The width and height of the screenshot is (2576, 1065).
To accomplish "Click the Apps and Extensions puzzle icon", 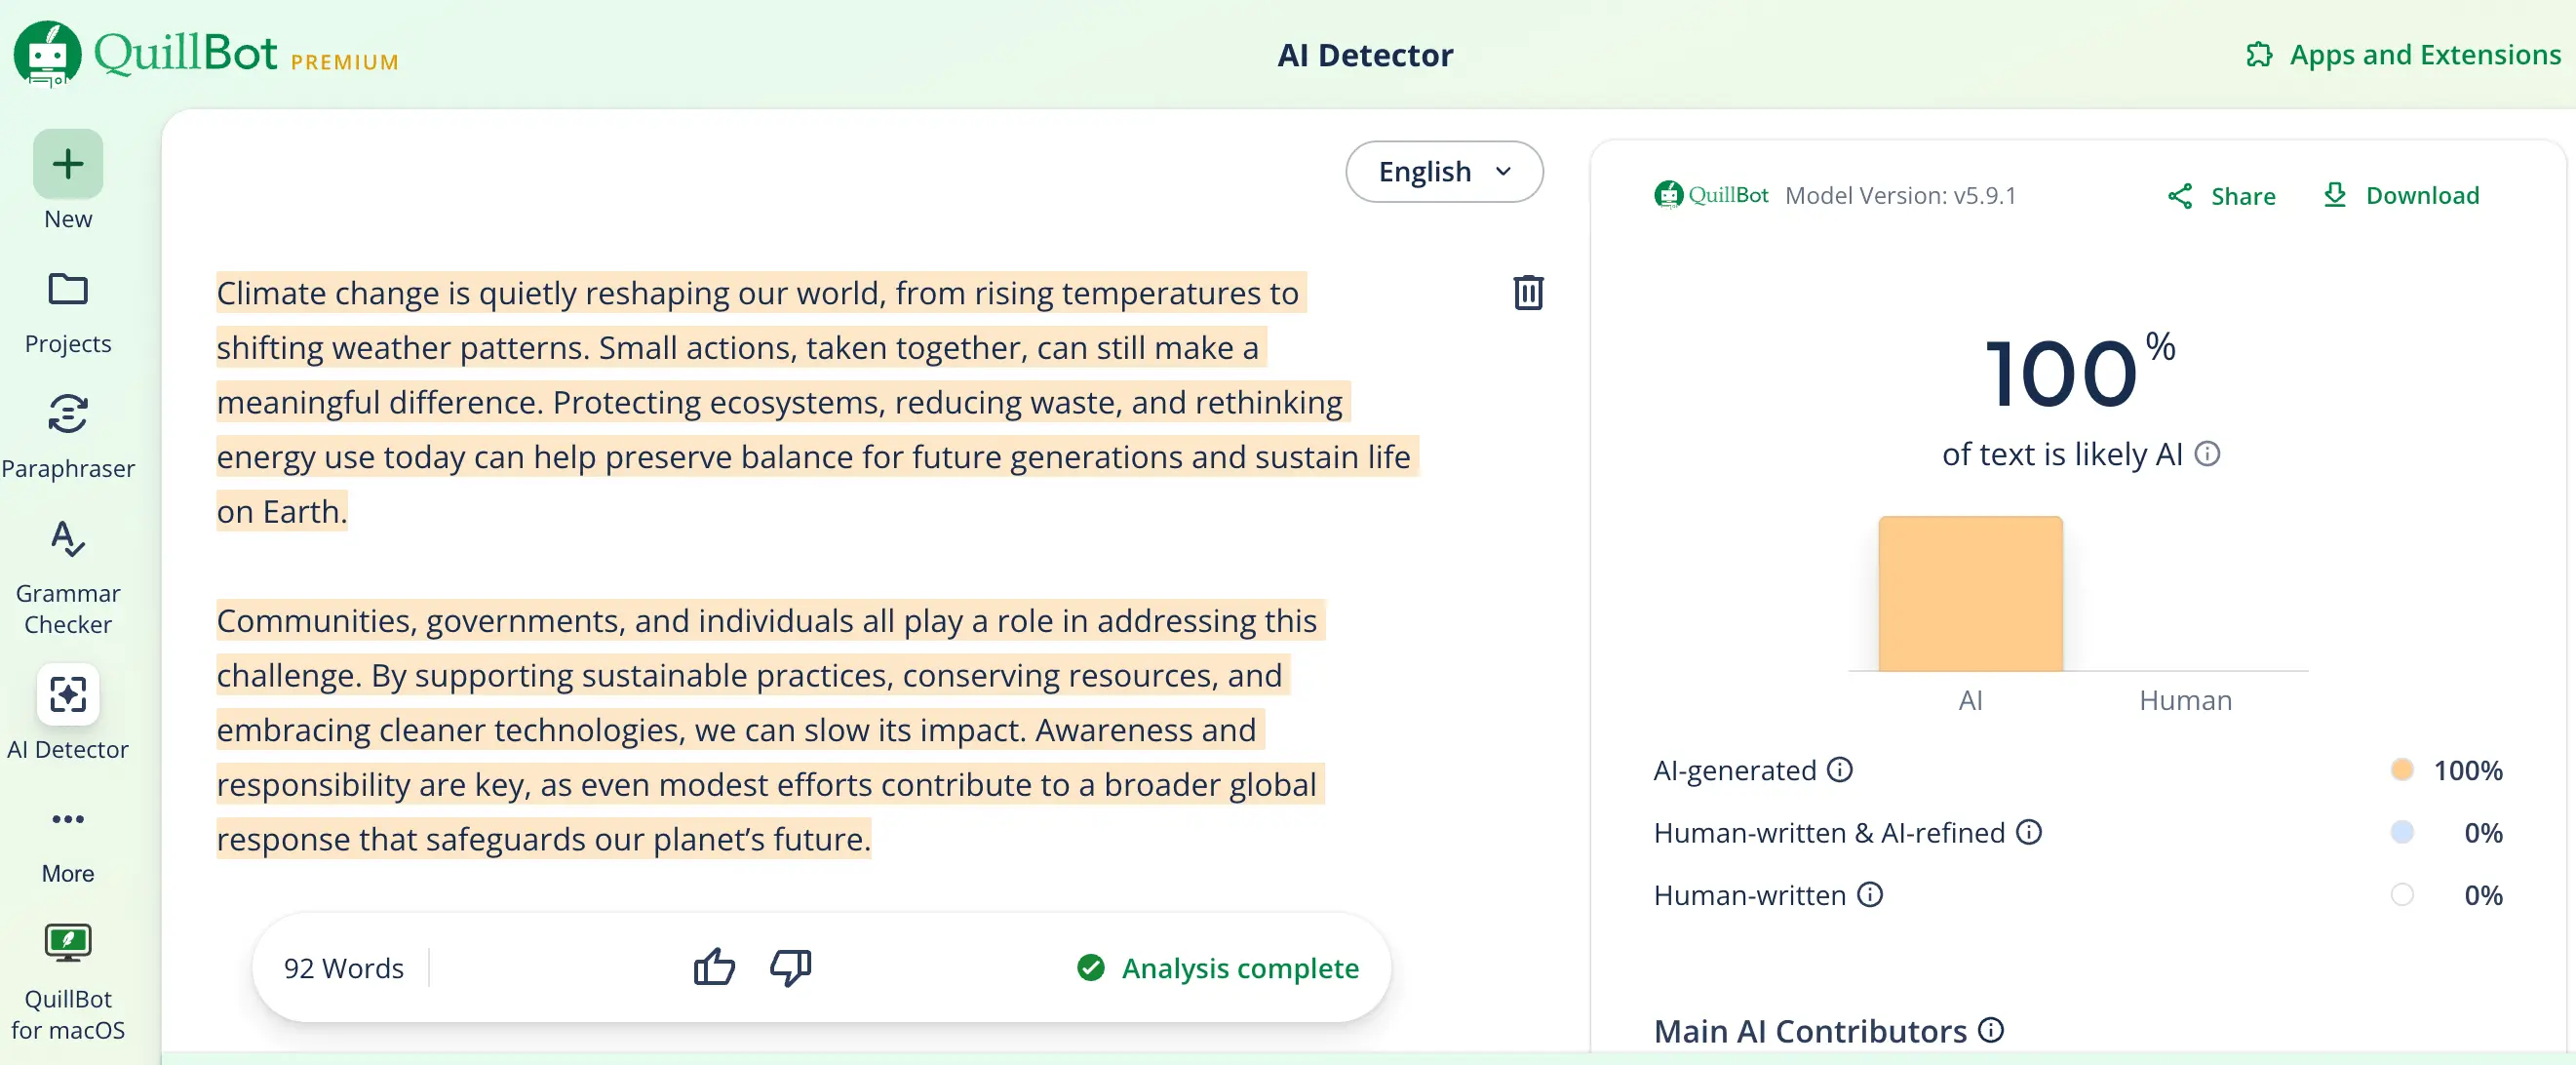I will pyautogui.click(x=2258, y=55).
